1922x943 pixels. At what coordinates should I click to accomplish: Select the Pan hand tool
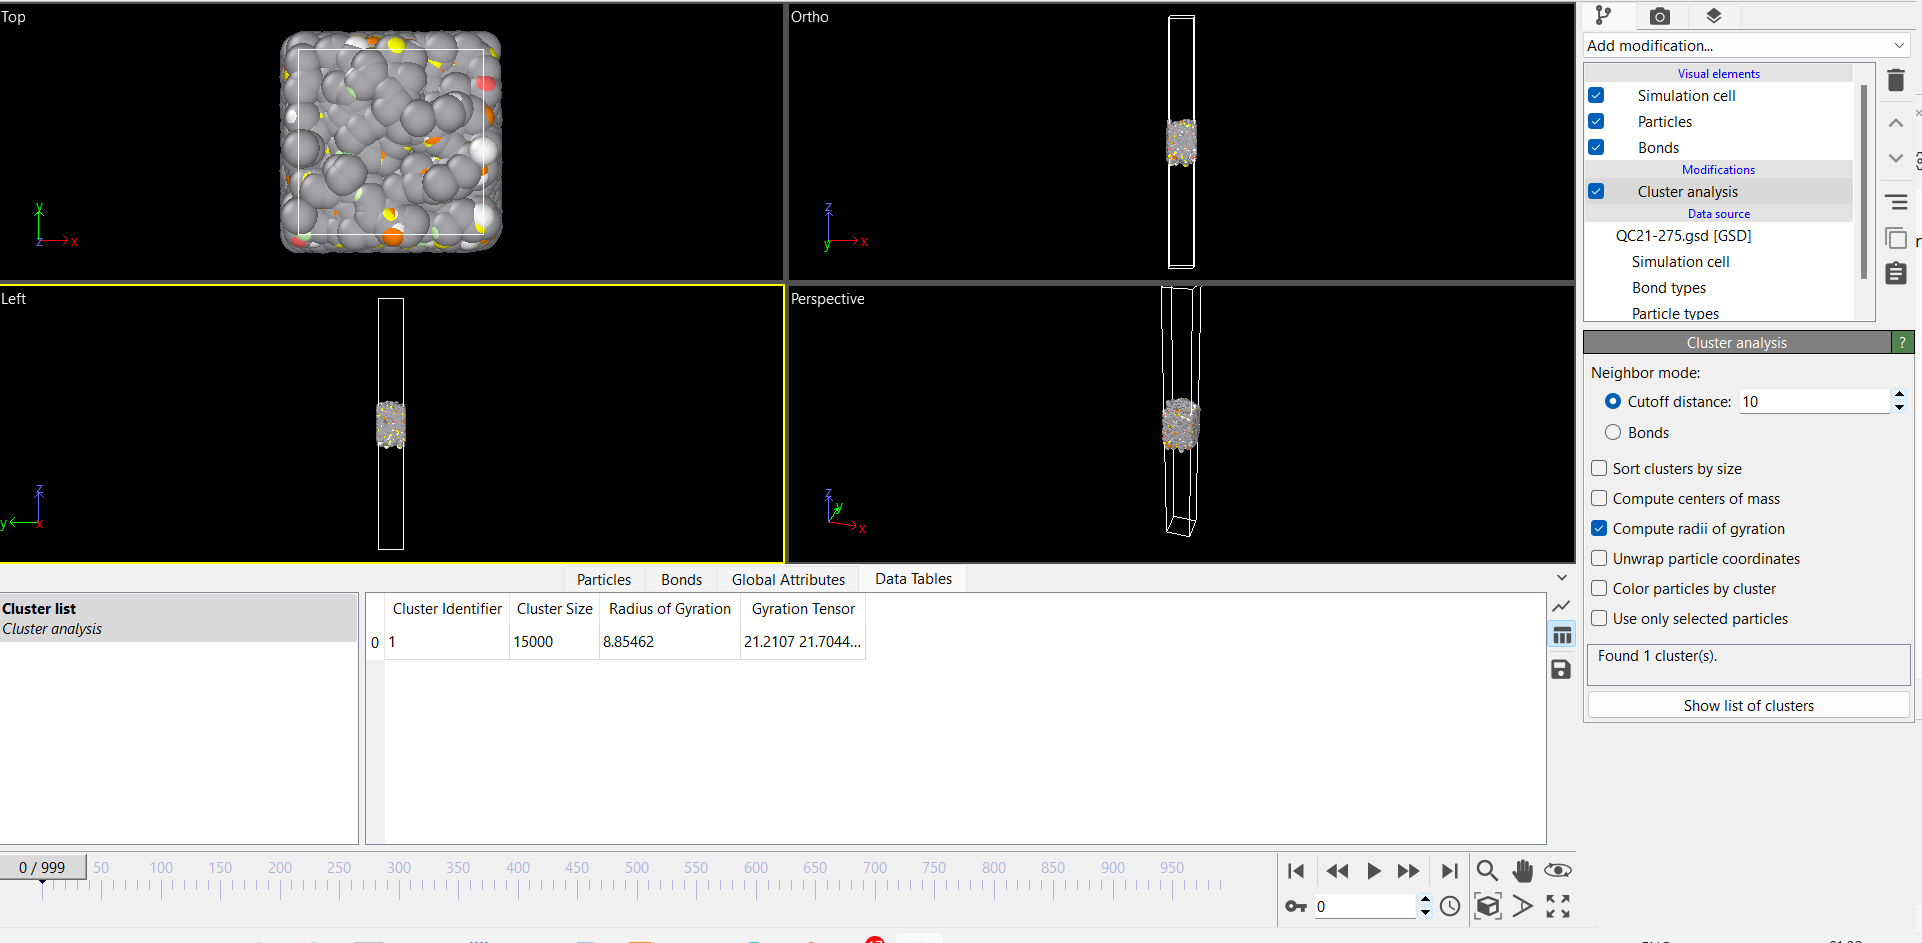[1523, 871]
